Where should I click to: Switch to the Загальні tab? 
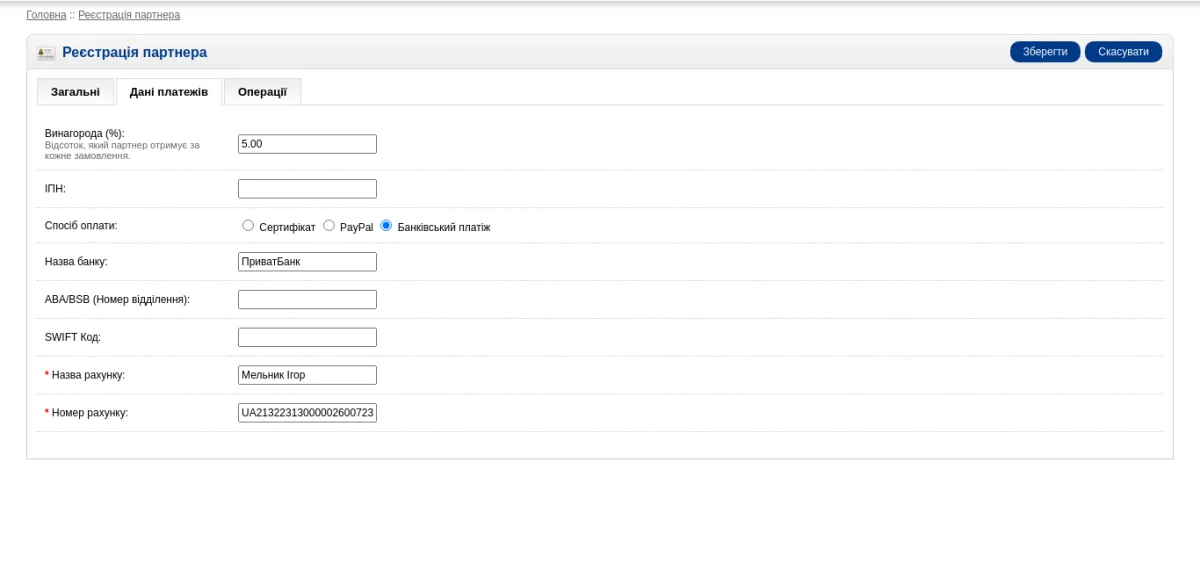pyautogui.click(x=75, y=92)
